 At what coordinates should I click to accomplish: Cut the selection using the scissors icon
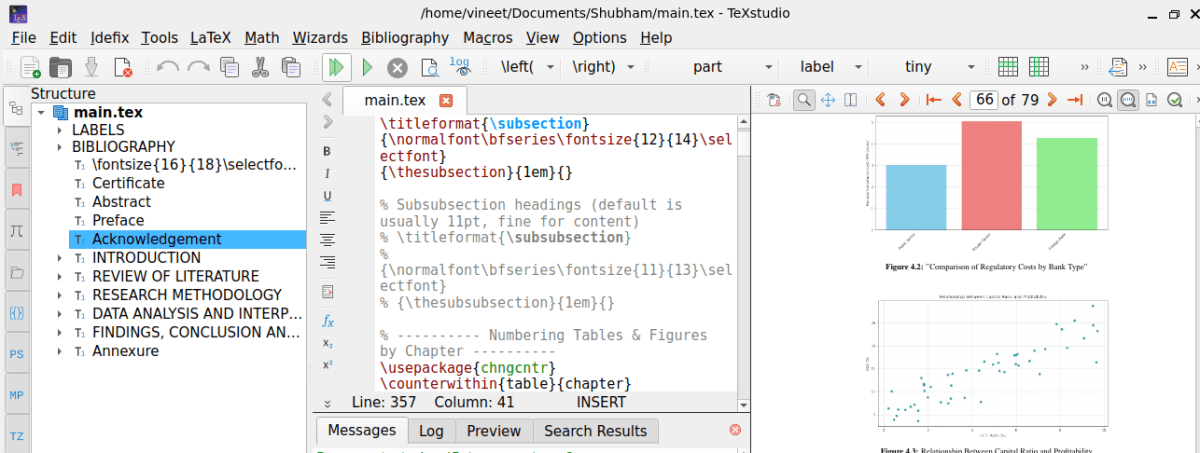(x=260, y=67)
